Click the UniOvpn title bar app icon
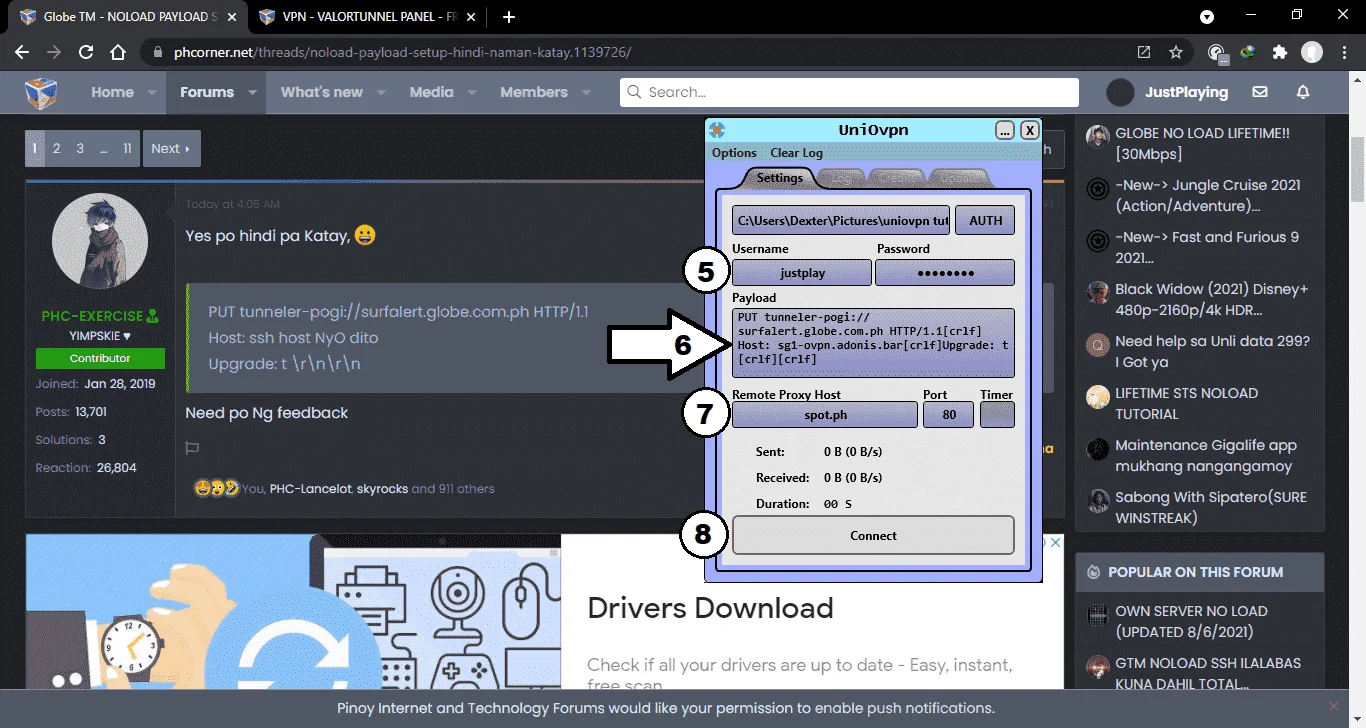The width and height of the screenshot is (1366, 728). coord(716,130)
